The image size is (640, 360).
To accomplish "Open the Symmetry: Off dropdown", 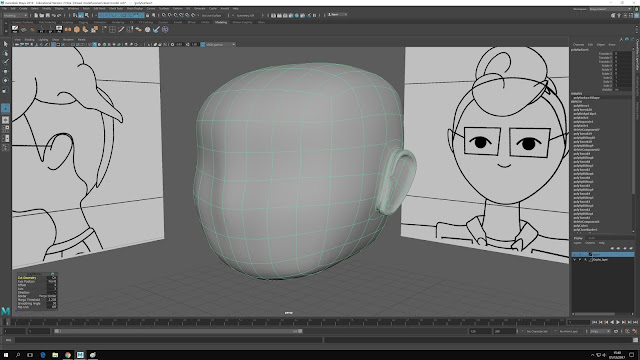I will 245,15.
